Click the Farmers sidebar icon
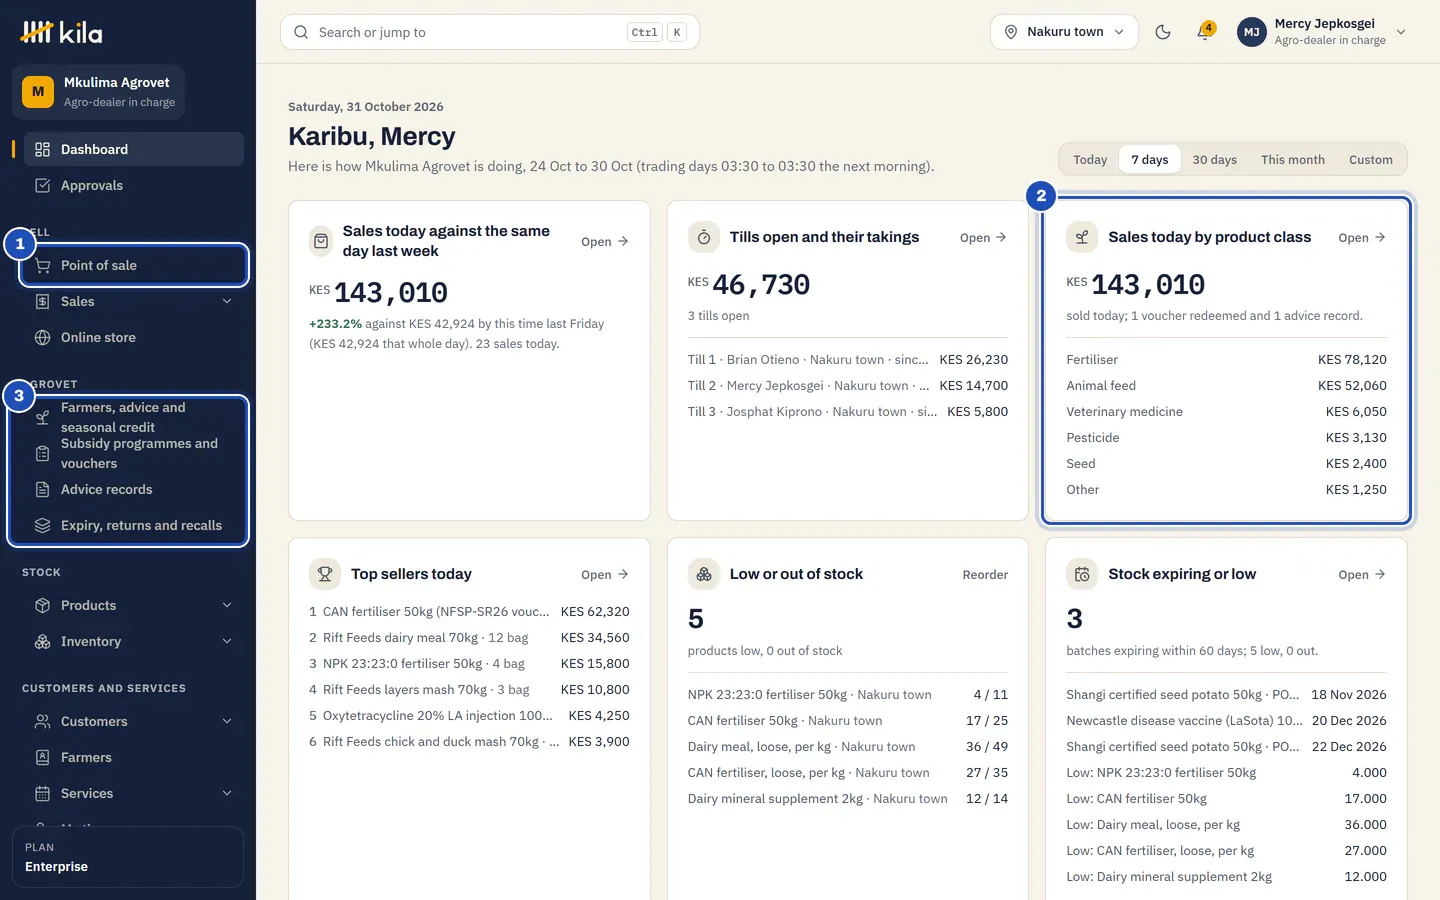Image resolution: width=1440 pixels, height=900 pixels. [42, 757]
